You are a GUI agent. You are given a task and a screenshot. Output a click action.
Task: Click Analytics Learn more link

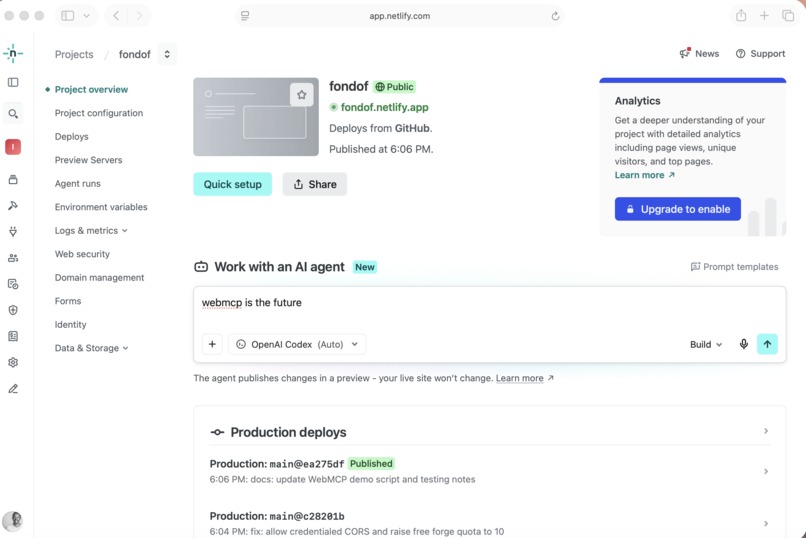(x=645, y=175)
